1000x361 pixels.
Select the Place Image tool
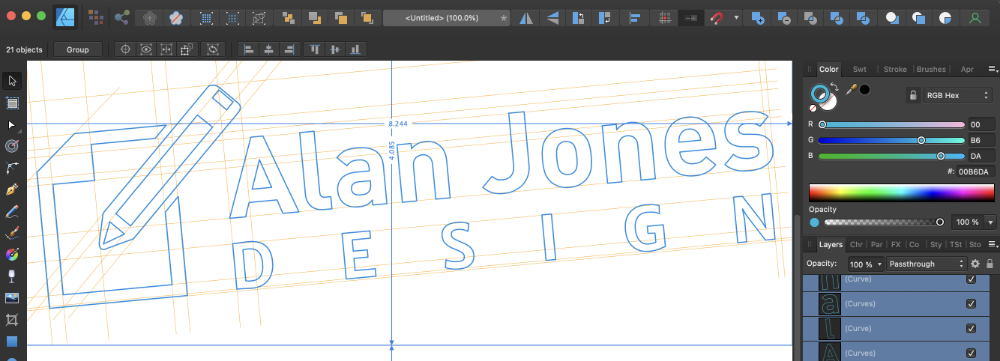pos(11,298)
